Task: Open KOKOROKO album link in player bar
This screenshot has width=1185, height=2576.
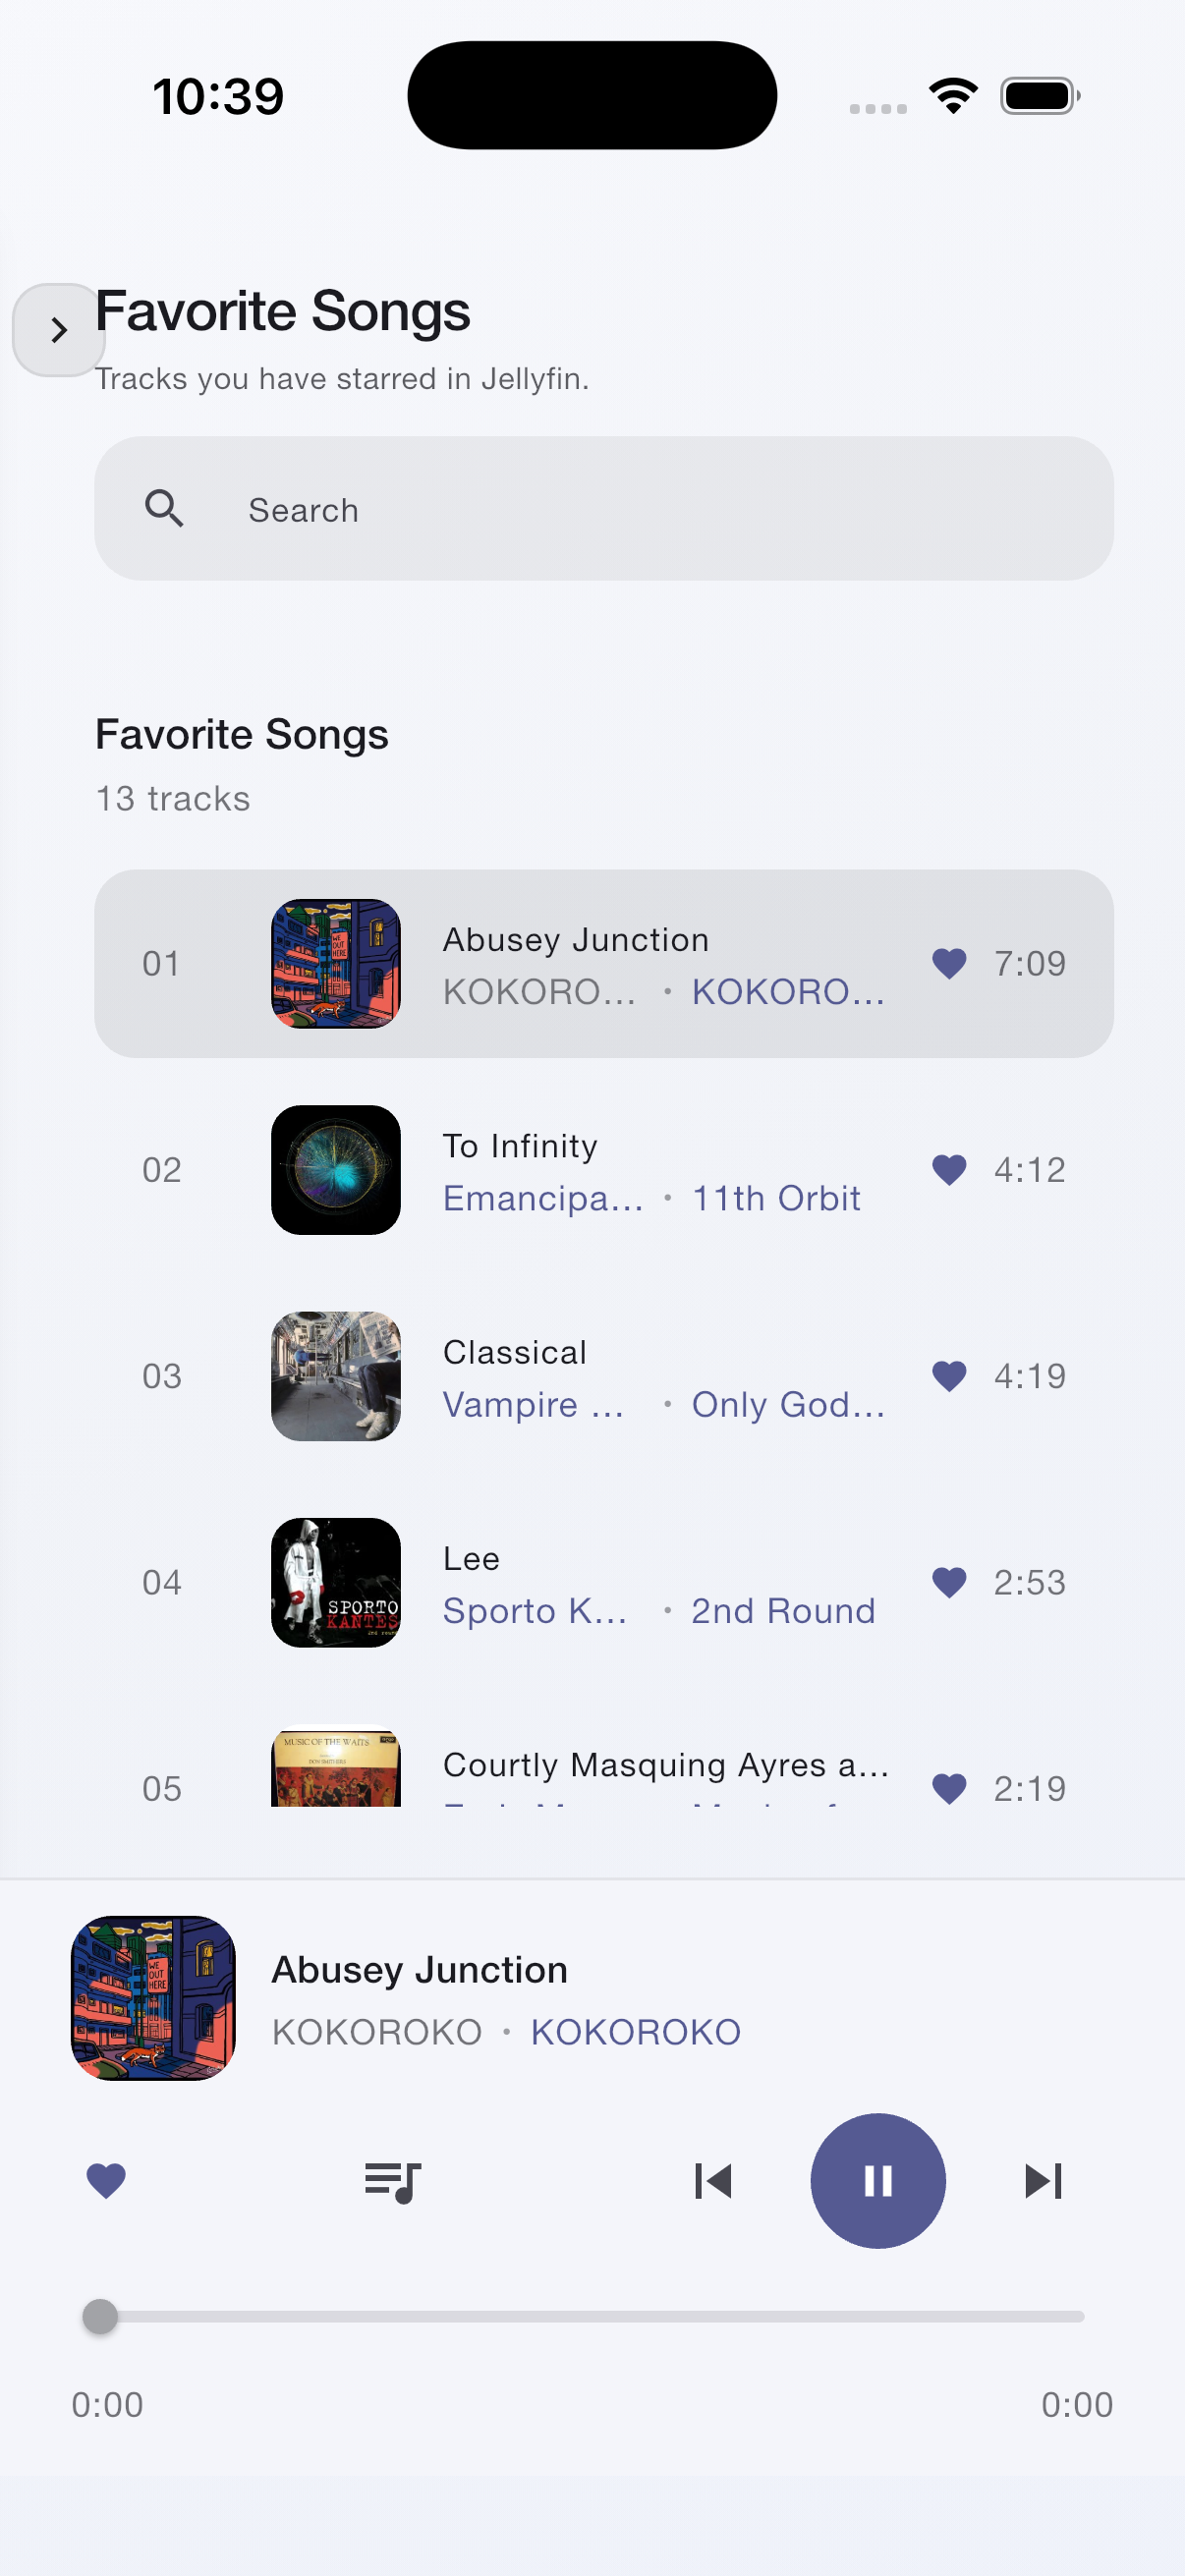Action: pos(635,2032)
